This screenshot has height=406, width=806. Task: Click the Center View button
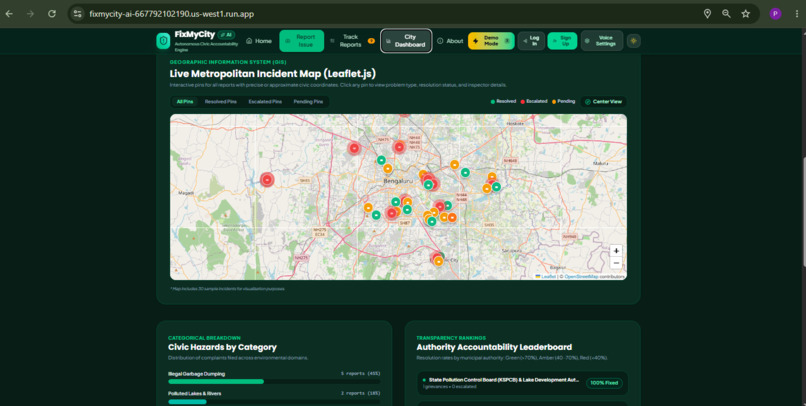(x=603, y=102)
